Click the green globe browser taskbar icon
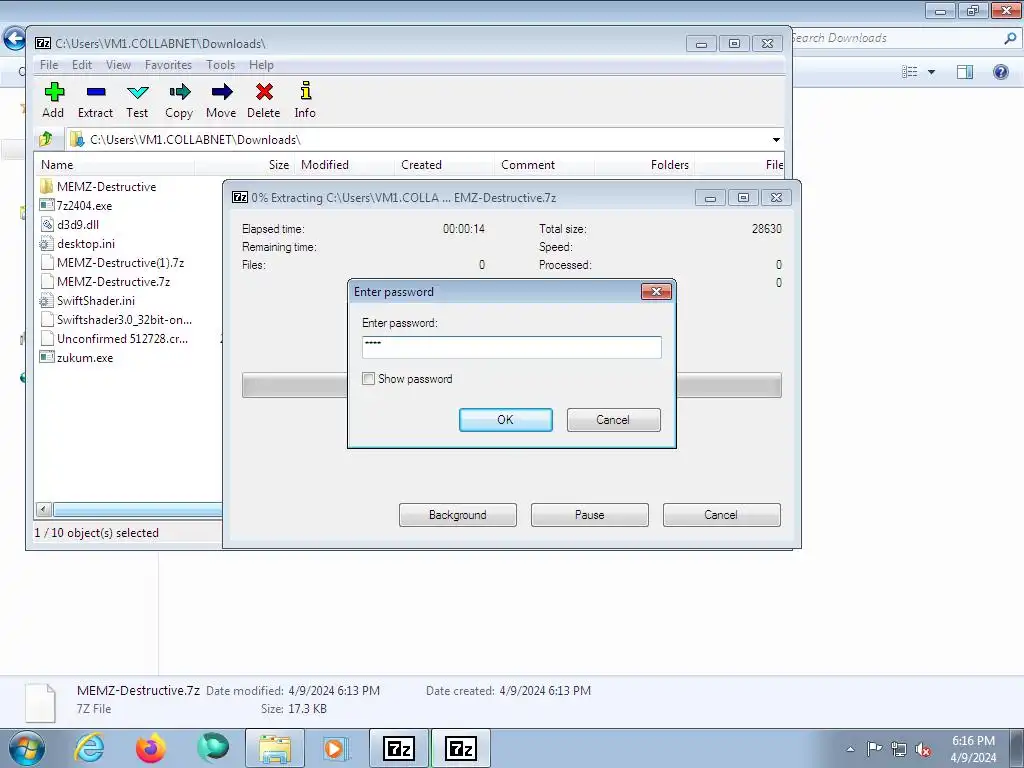Screen dimensions: 1024x768 point(213,748)
